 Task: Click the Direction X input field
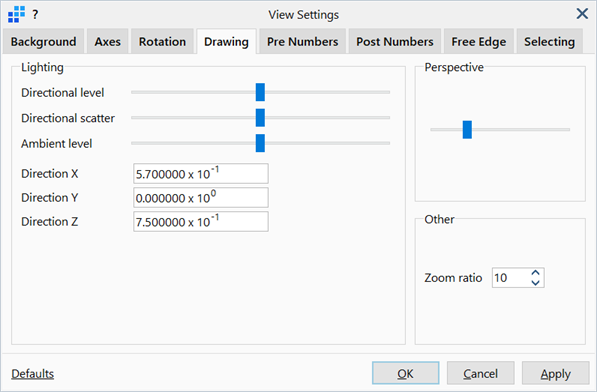coord(201,174)
